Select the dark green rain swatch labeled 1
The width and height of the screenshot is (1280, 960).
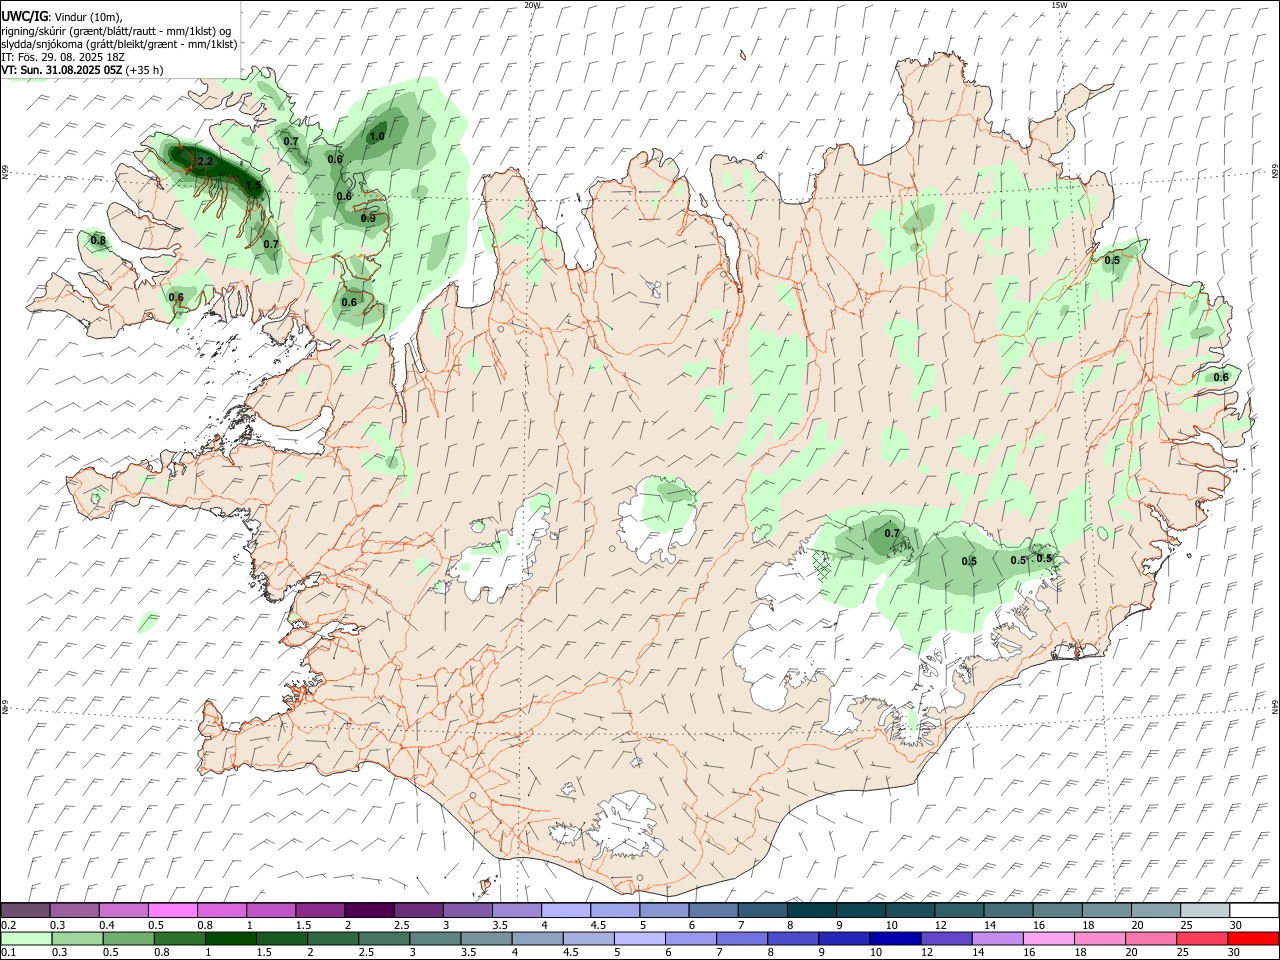[230, 938]
